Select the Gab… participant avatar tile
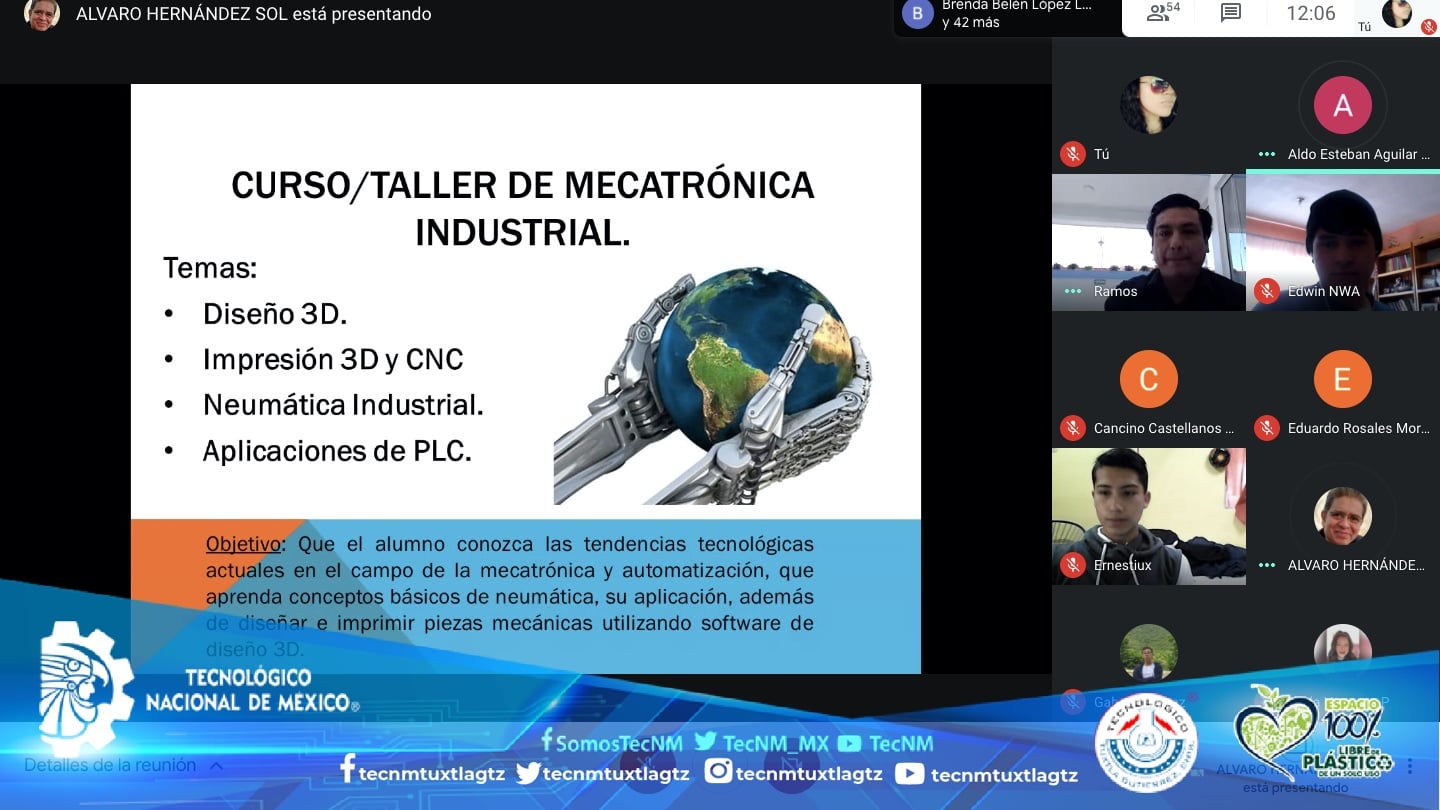This screenshot has height=810, width=1440. pos(1149,652)
